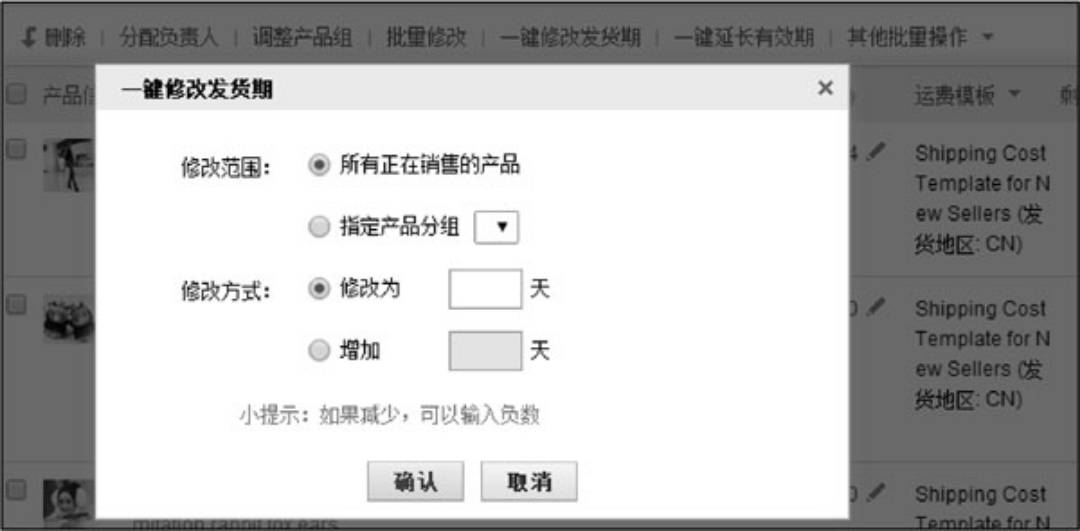Click 批量修改 in the toolbar

point(426,37)
